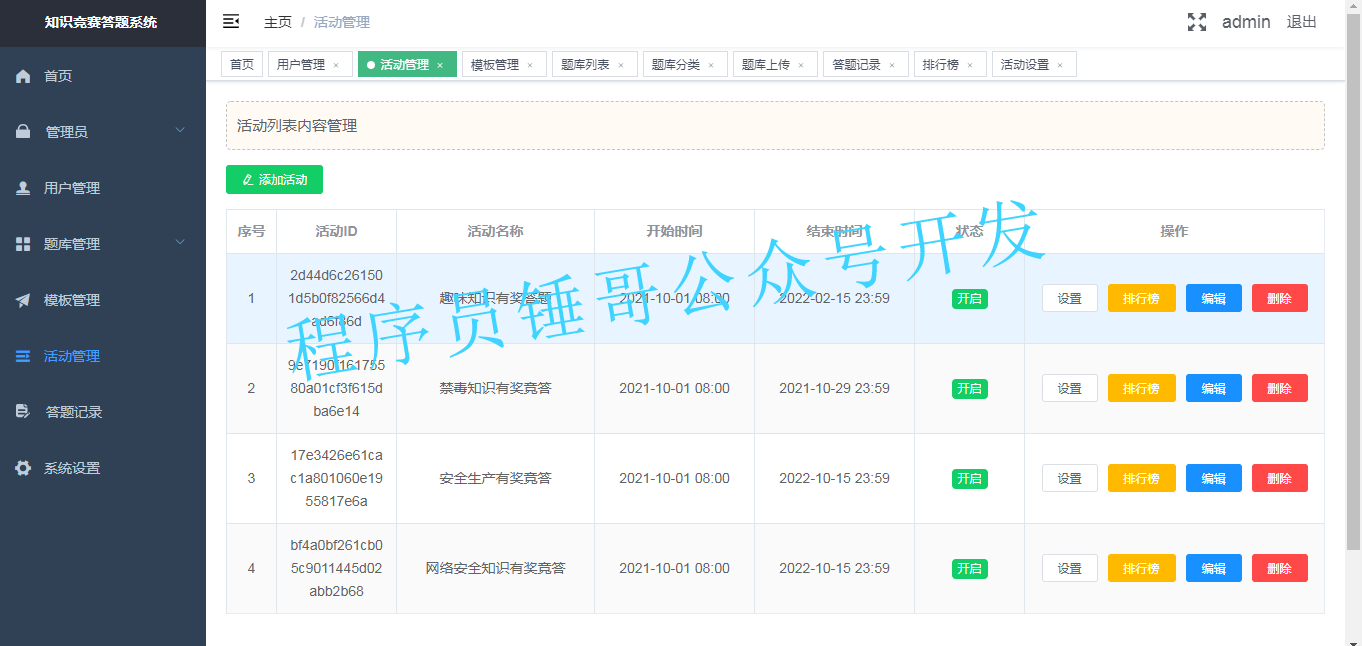This screenshot has width=1362, height=646.
Task: Open 模板管理 in the sidebar menu
Action: pyautogui.click(x=103, y=300)
